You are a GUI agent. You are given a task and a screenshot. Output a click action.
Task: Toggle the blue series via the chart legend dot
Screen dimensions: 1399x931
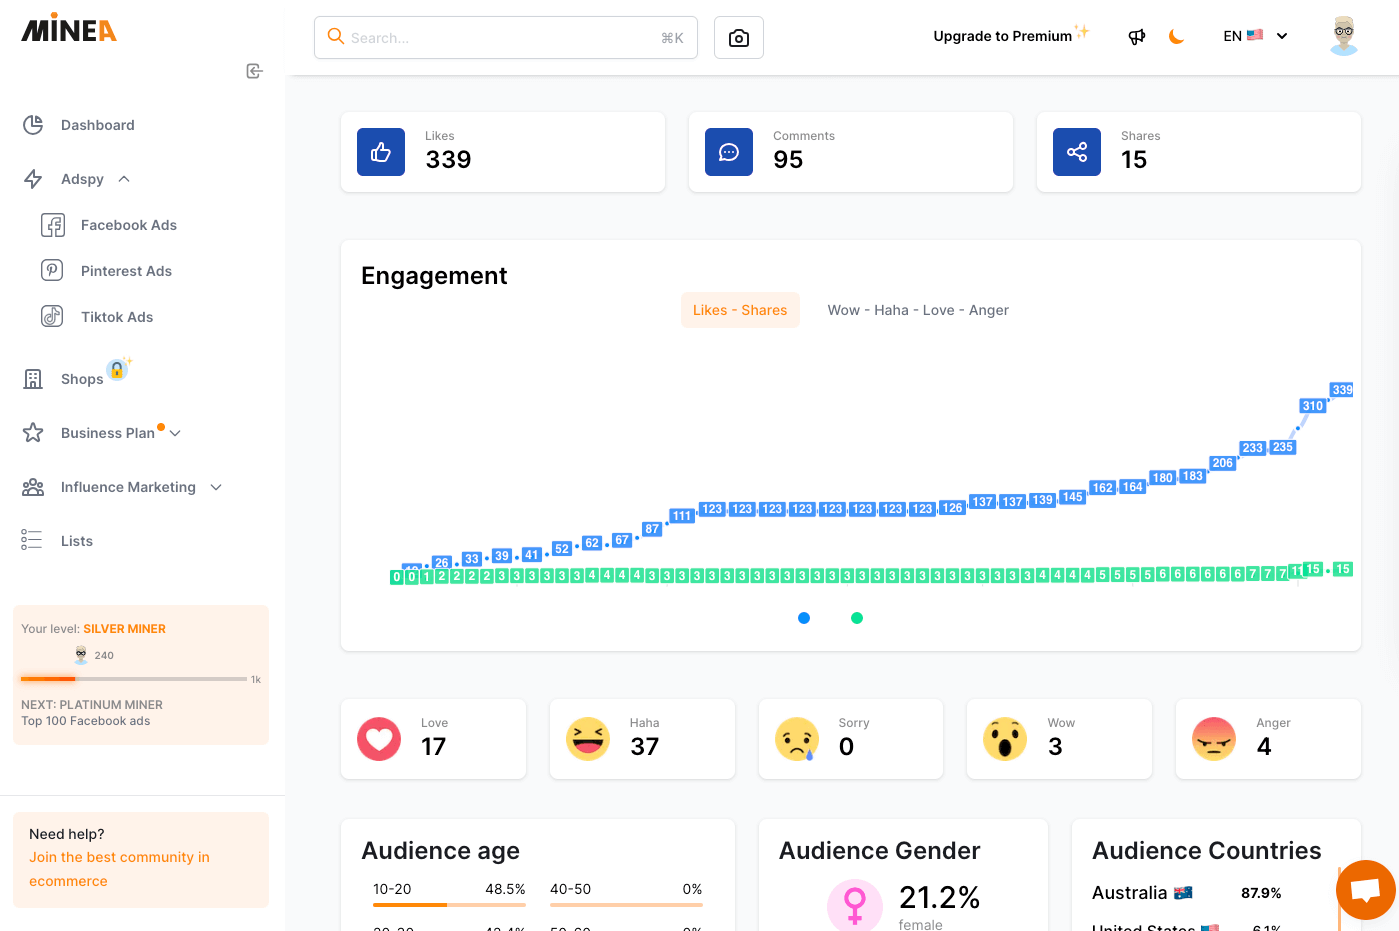coord(804,618)
